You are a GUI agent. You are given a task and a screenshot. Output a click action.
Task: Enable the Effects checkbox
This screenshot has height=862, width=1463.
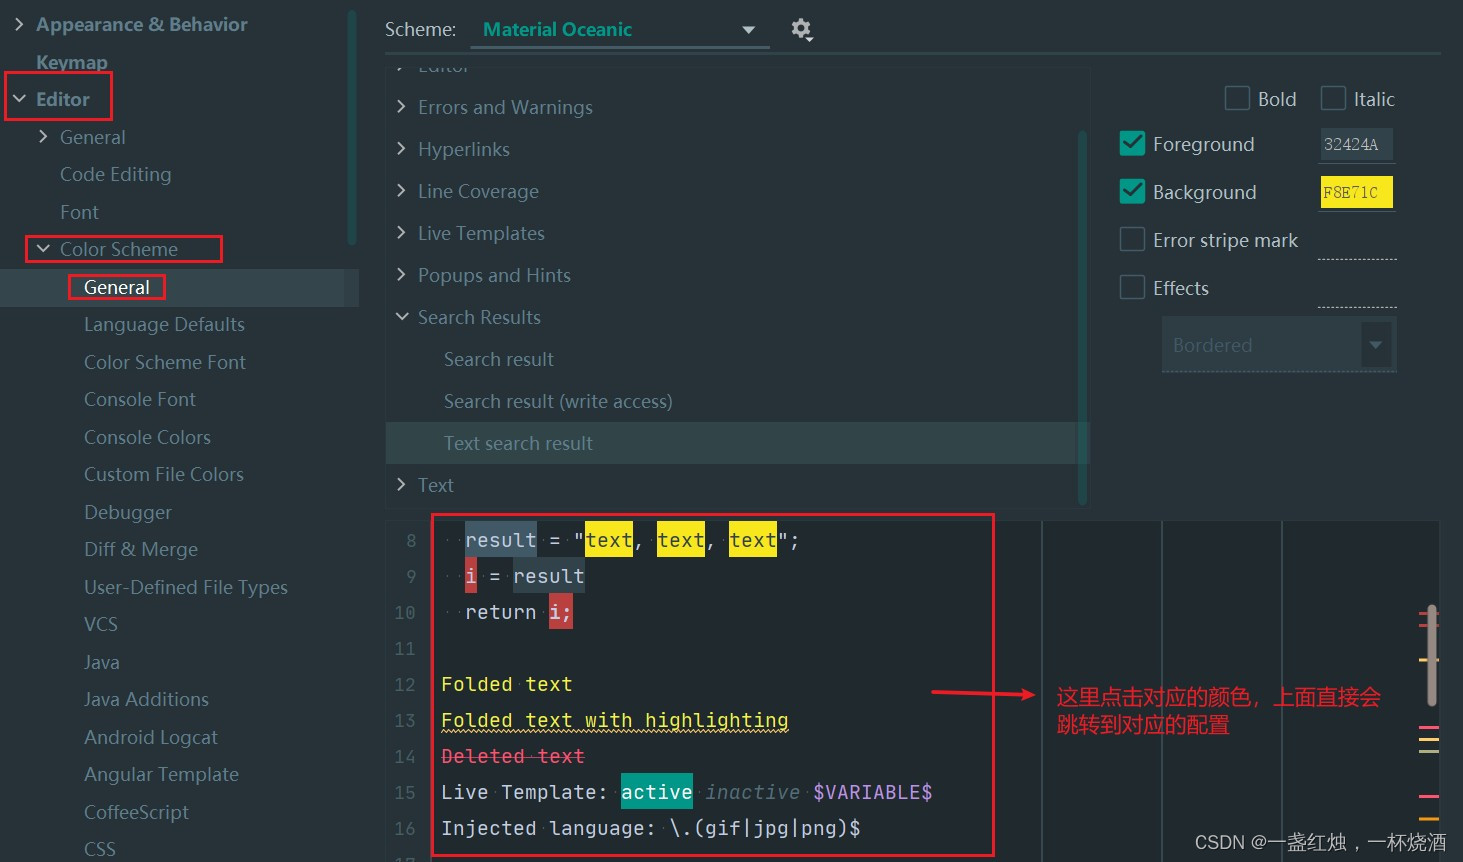pos(1132,288)
